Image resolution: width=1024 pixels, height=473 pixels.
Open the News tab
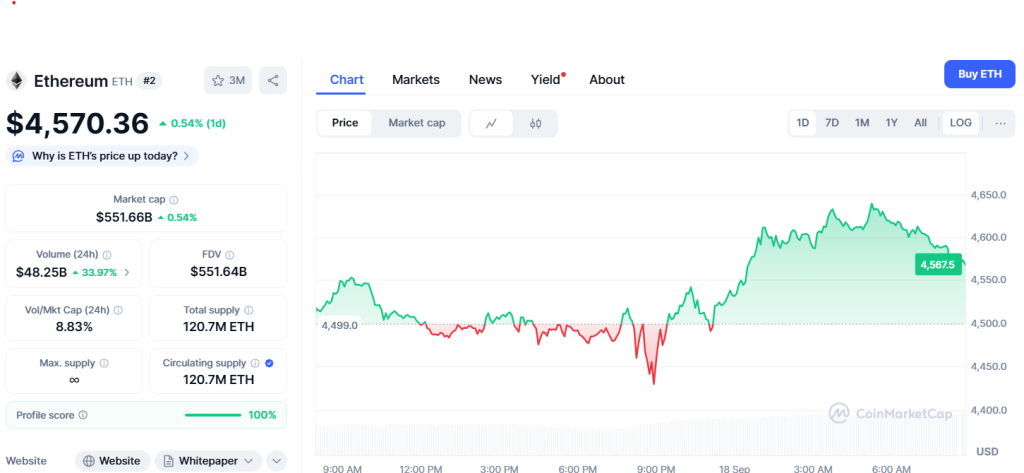click(485, 80)
